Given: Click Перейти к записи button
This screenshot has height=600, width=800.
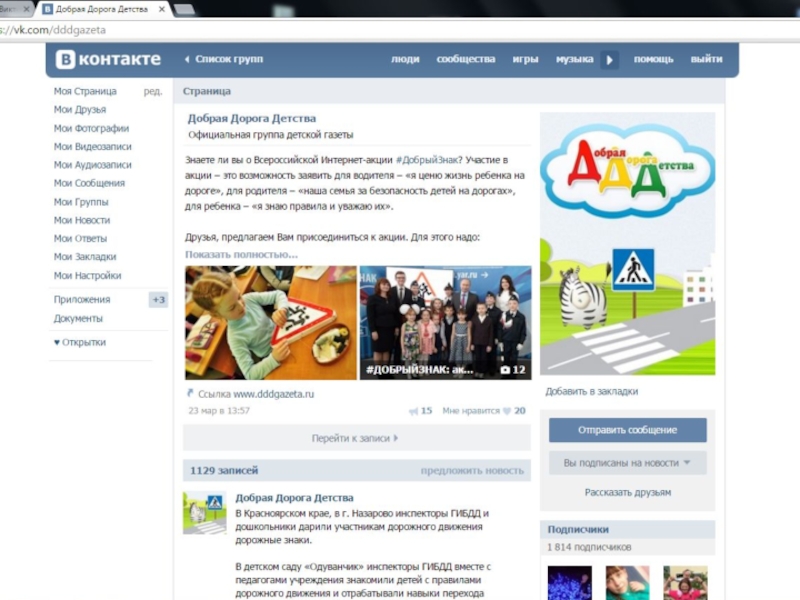Looking at the screenshot, I should pos(355,438).
